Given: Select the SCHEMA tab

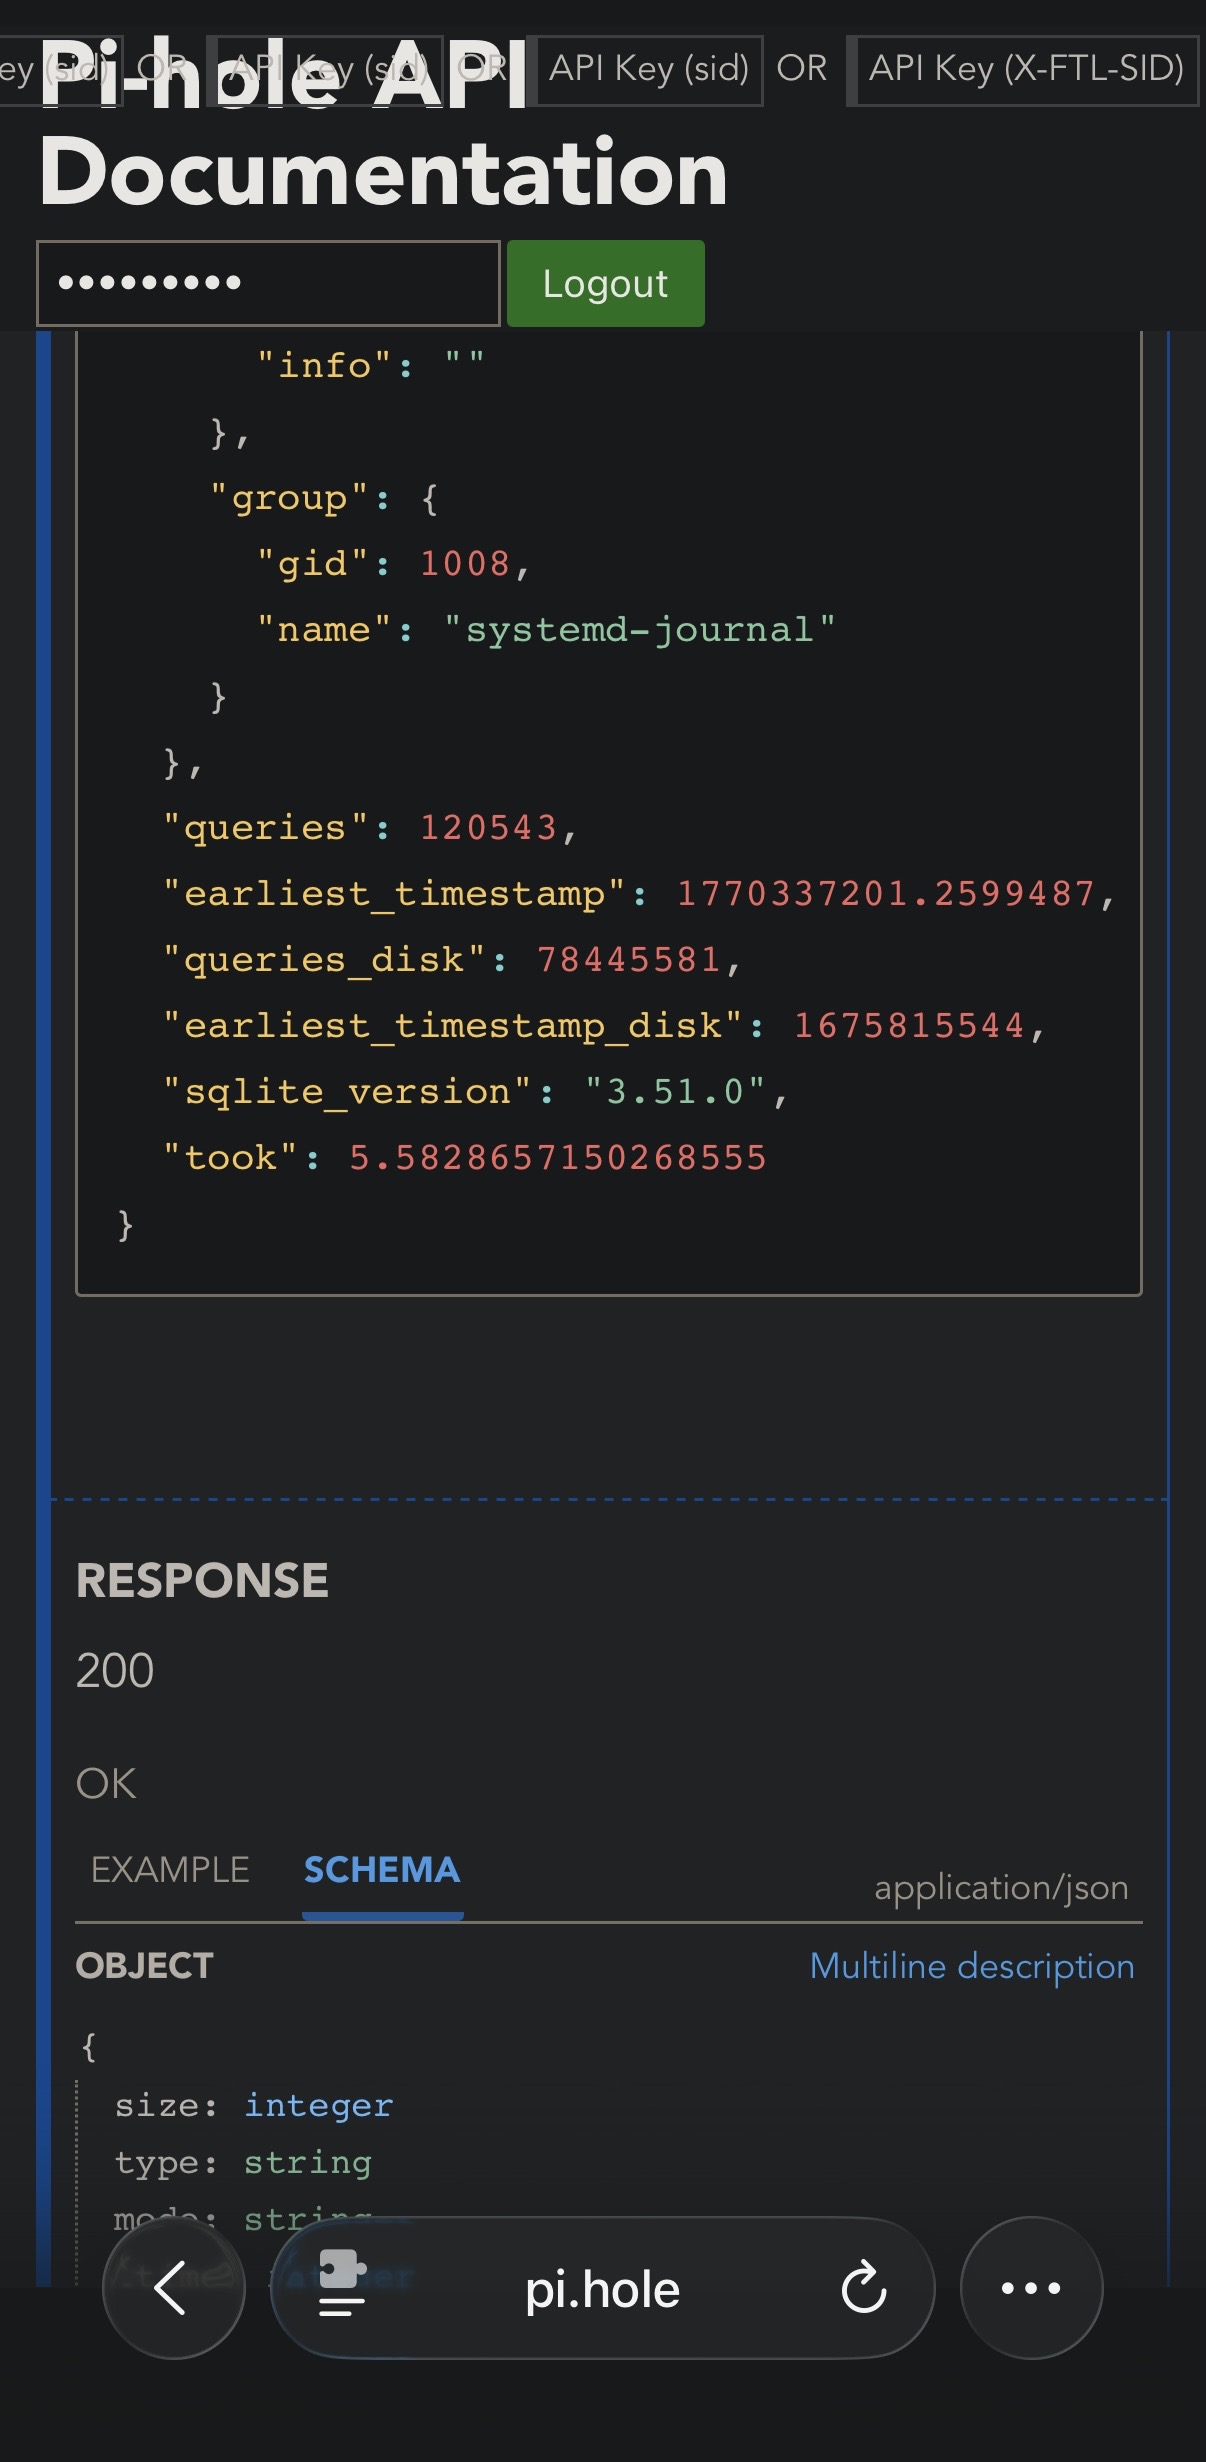Looking at the screenshot, I should click(382, 1870).
